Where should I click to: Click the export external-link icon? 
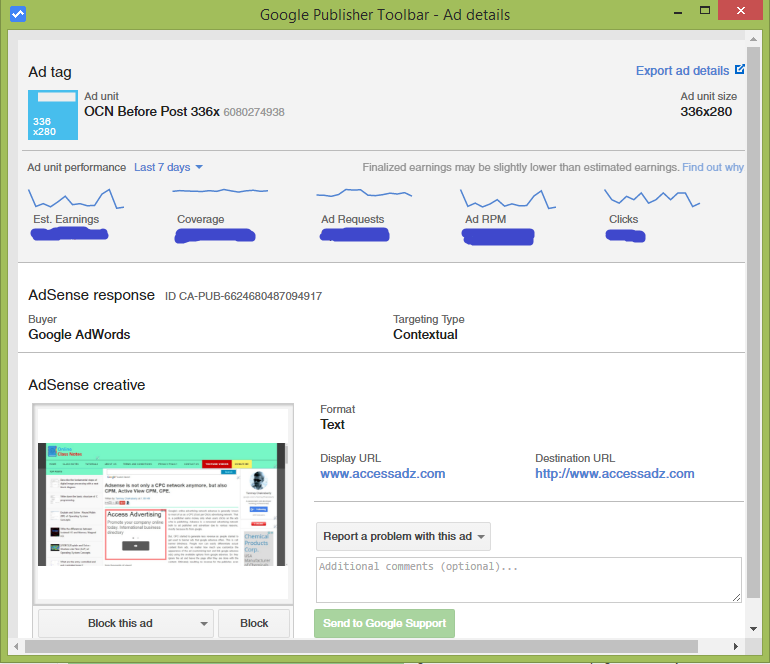tap(740, 70)
